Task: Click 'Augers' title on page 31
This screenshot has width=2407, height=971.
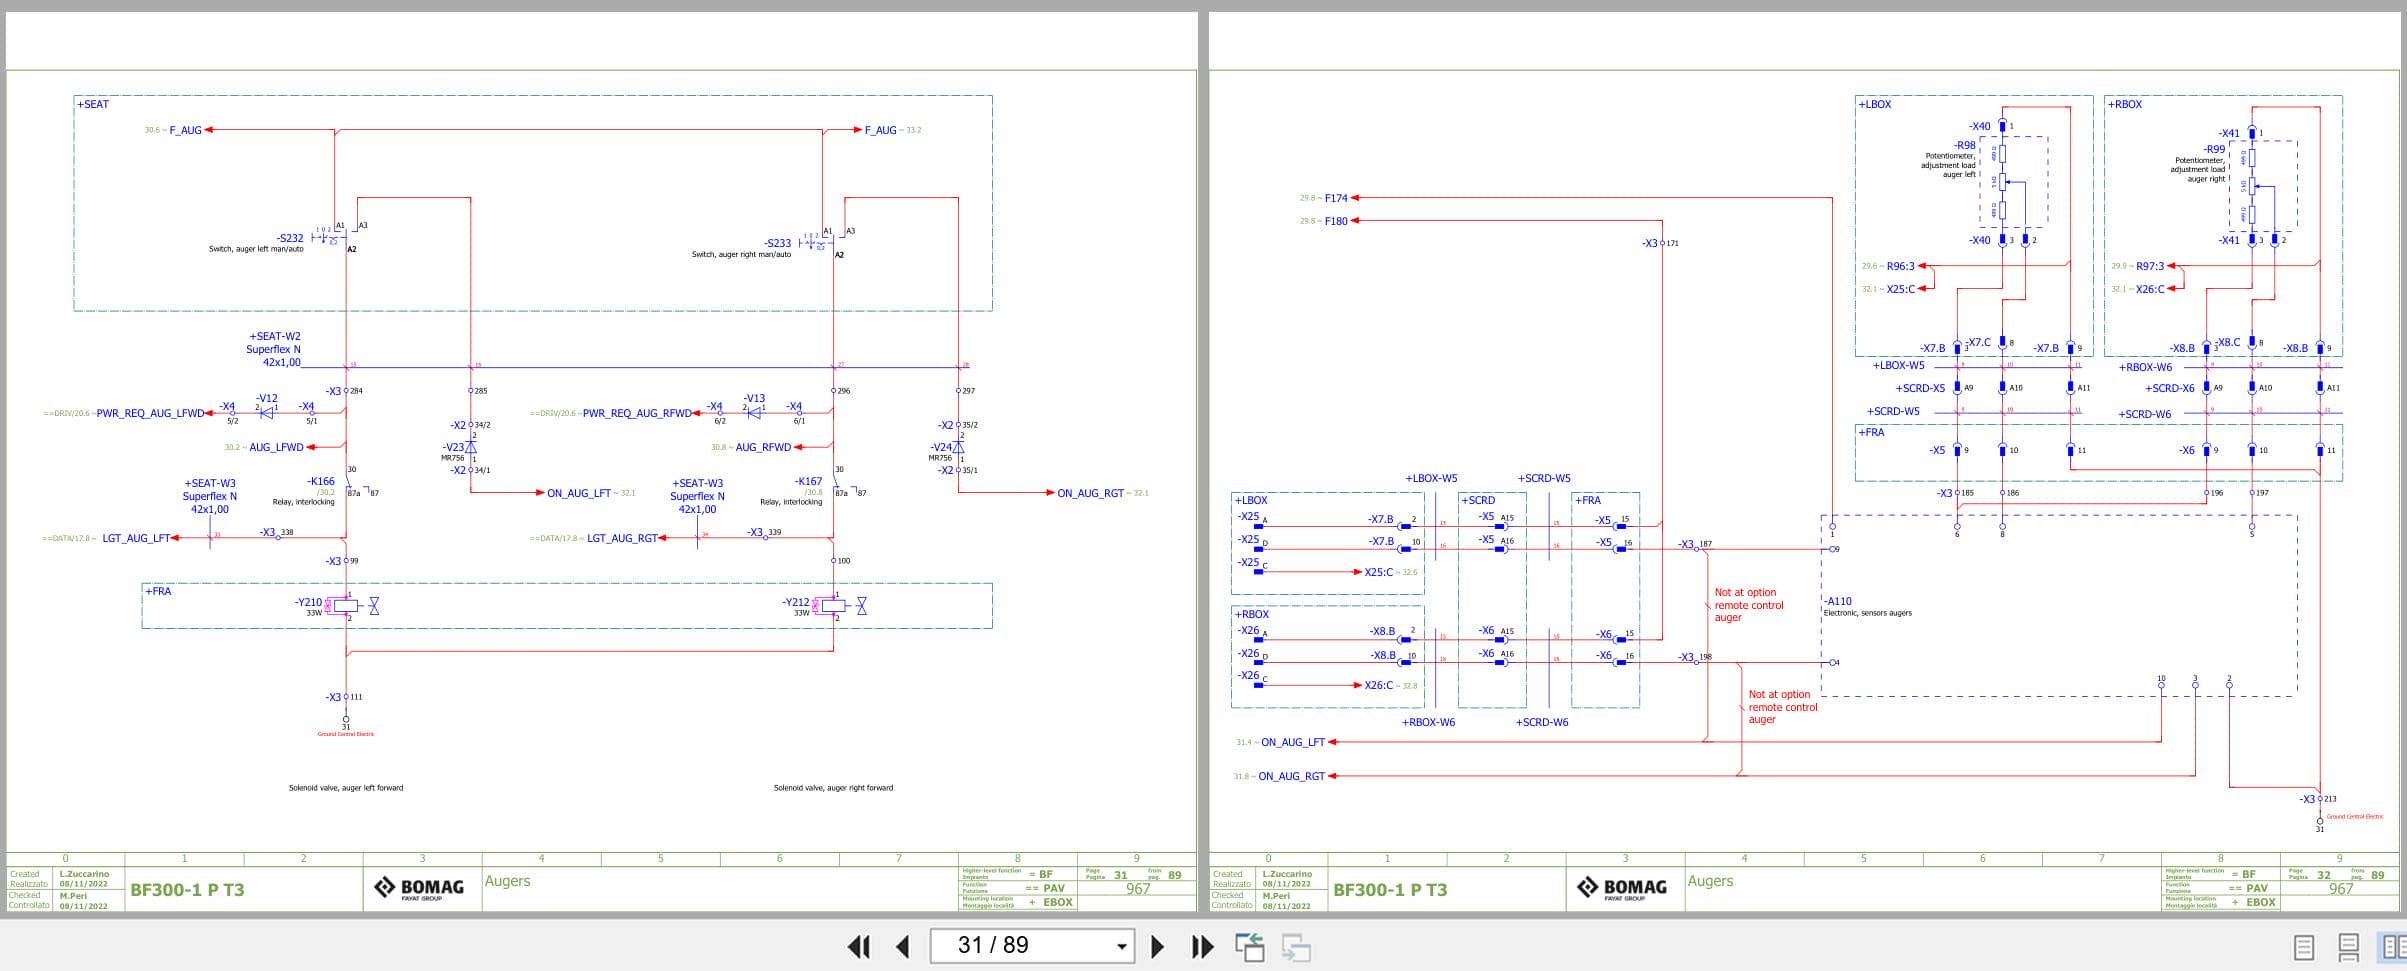Action: 507,881
